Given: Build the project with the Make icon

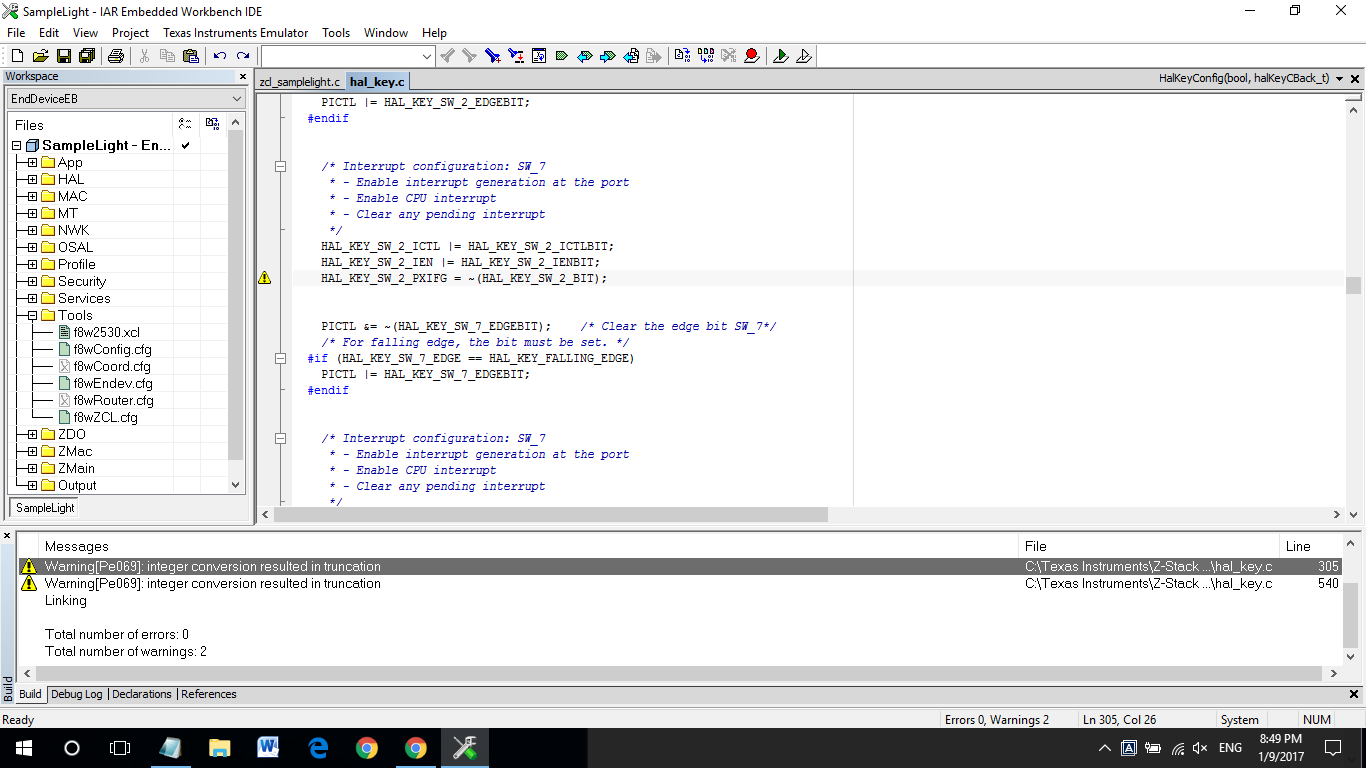Looking at the screenshot, I should pyautogui.click(x=706, y=56).
